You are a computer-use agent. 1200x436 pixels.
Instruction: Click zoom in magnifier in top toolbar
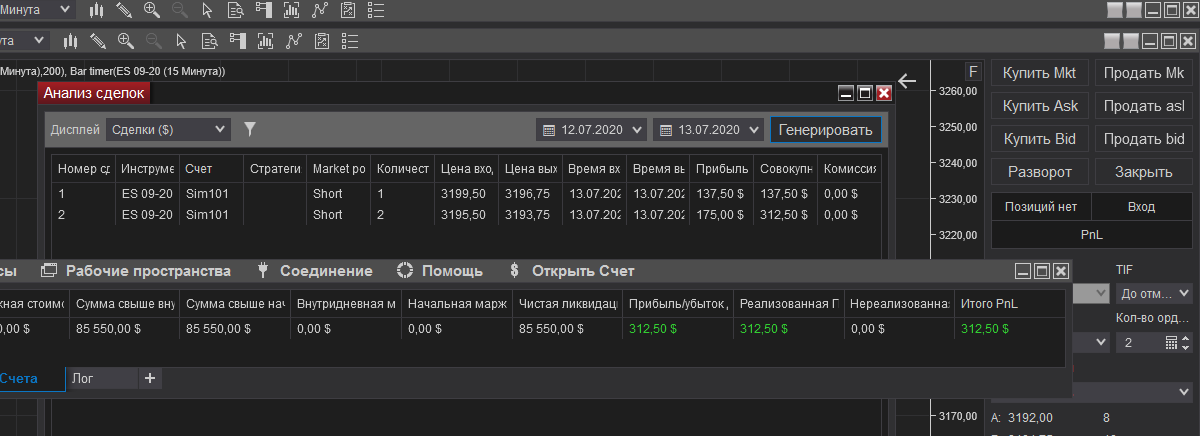(152, 10)
